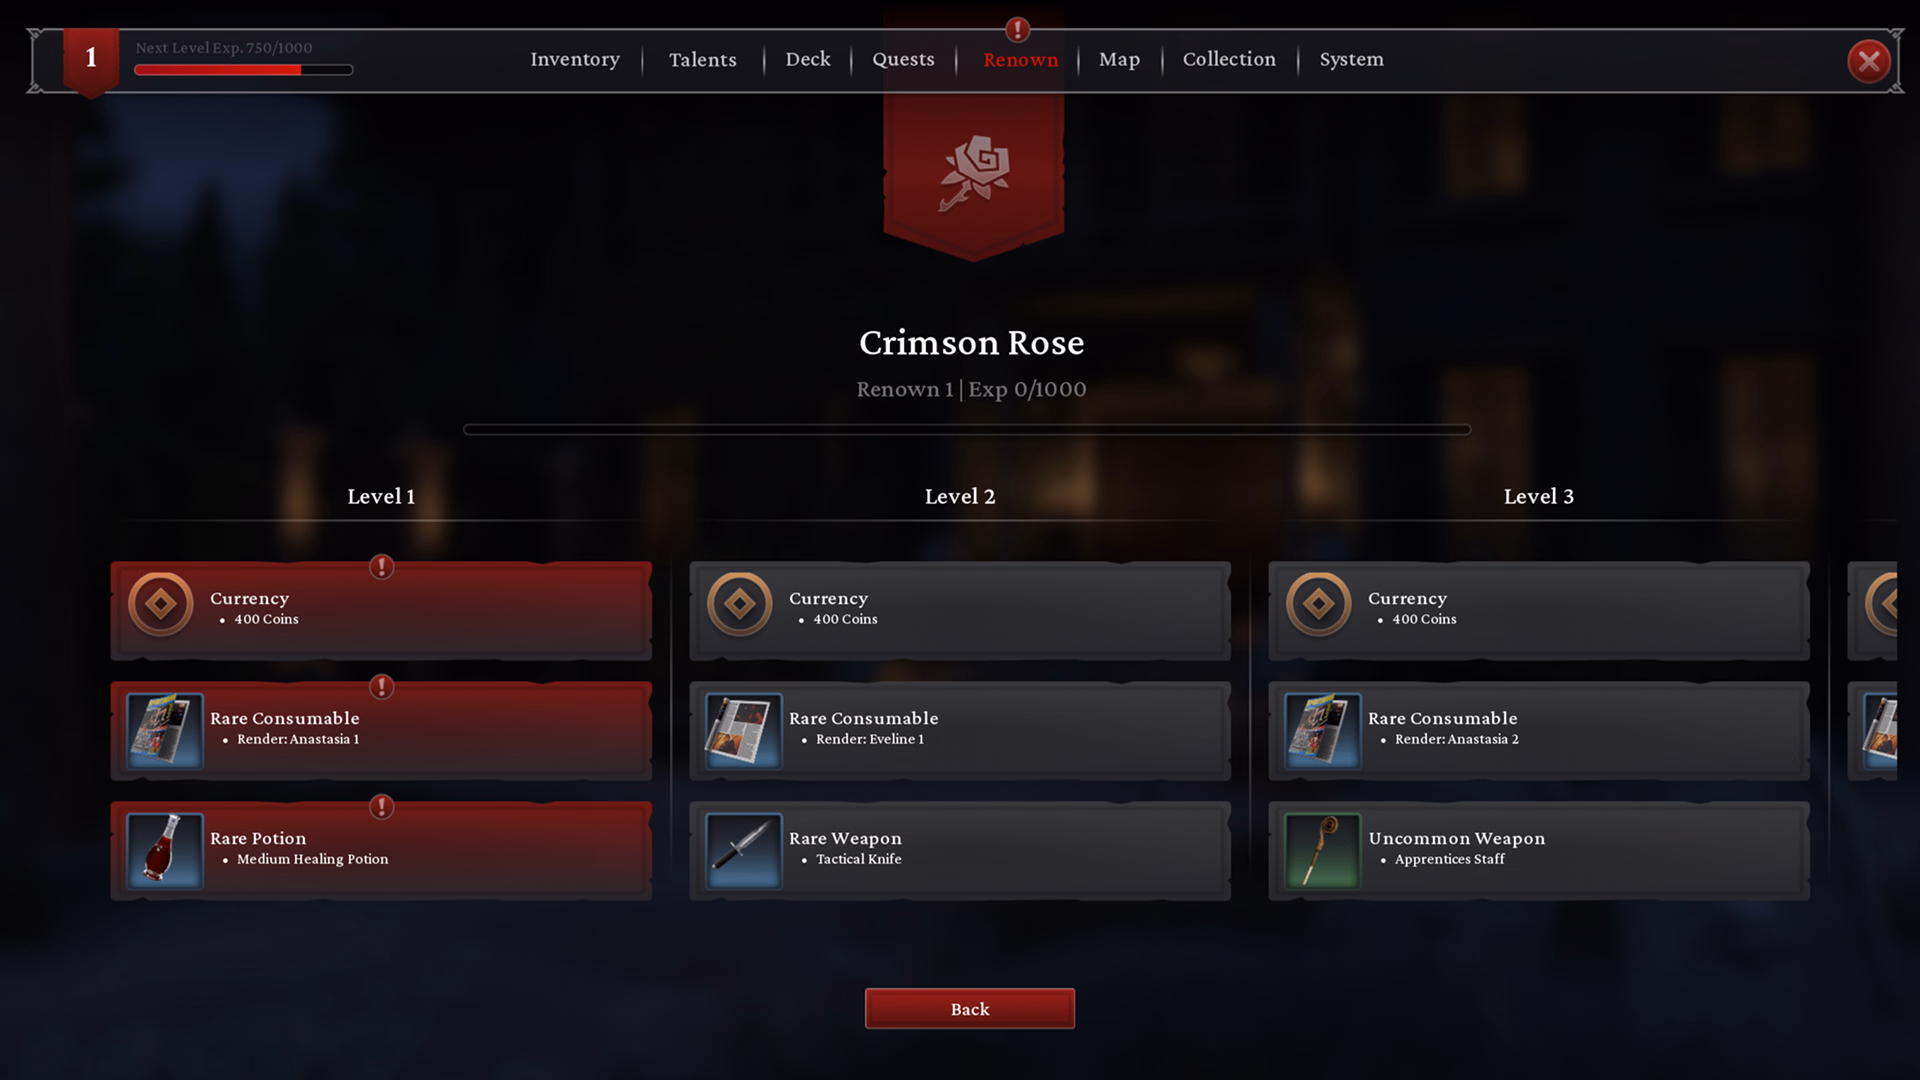Select the Tactical Knife weapon icon
The height and width of the screenshot is (1080, 1920).
pyautogui.click(x=744, y=851)
